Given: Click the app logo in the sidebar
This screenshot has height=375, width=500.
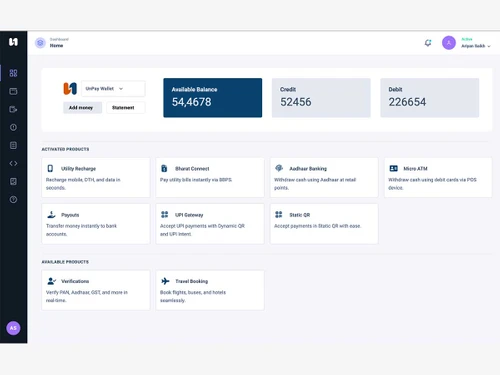Looking at the screenshot, I should [x=13, y=42].
